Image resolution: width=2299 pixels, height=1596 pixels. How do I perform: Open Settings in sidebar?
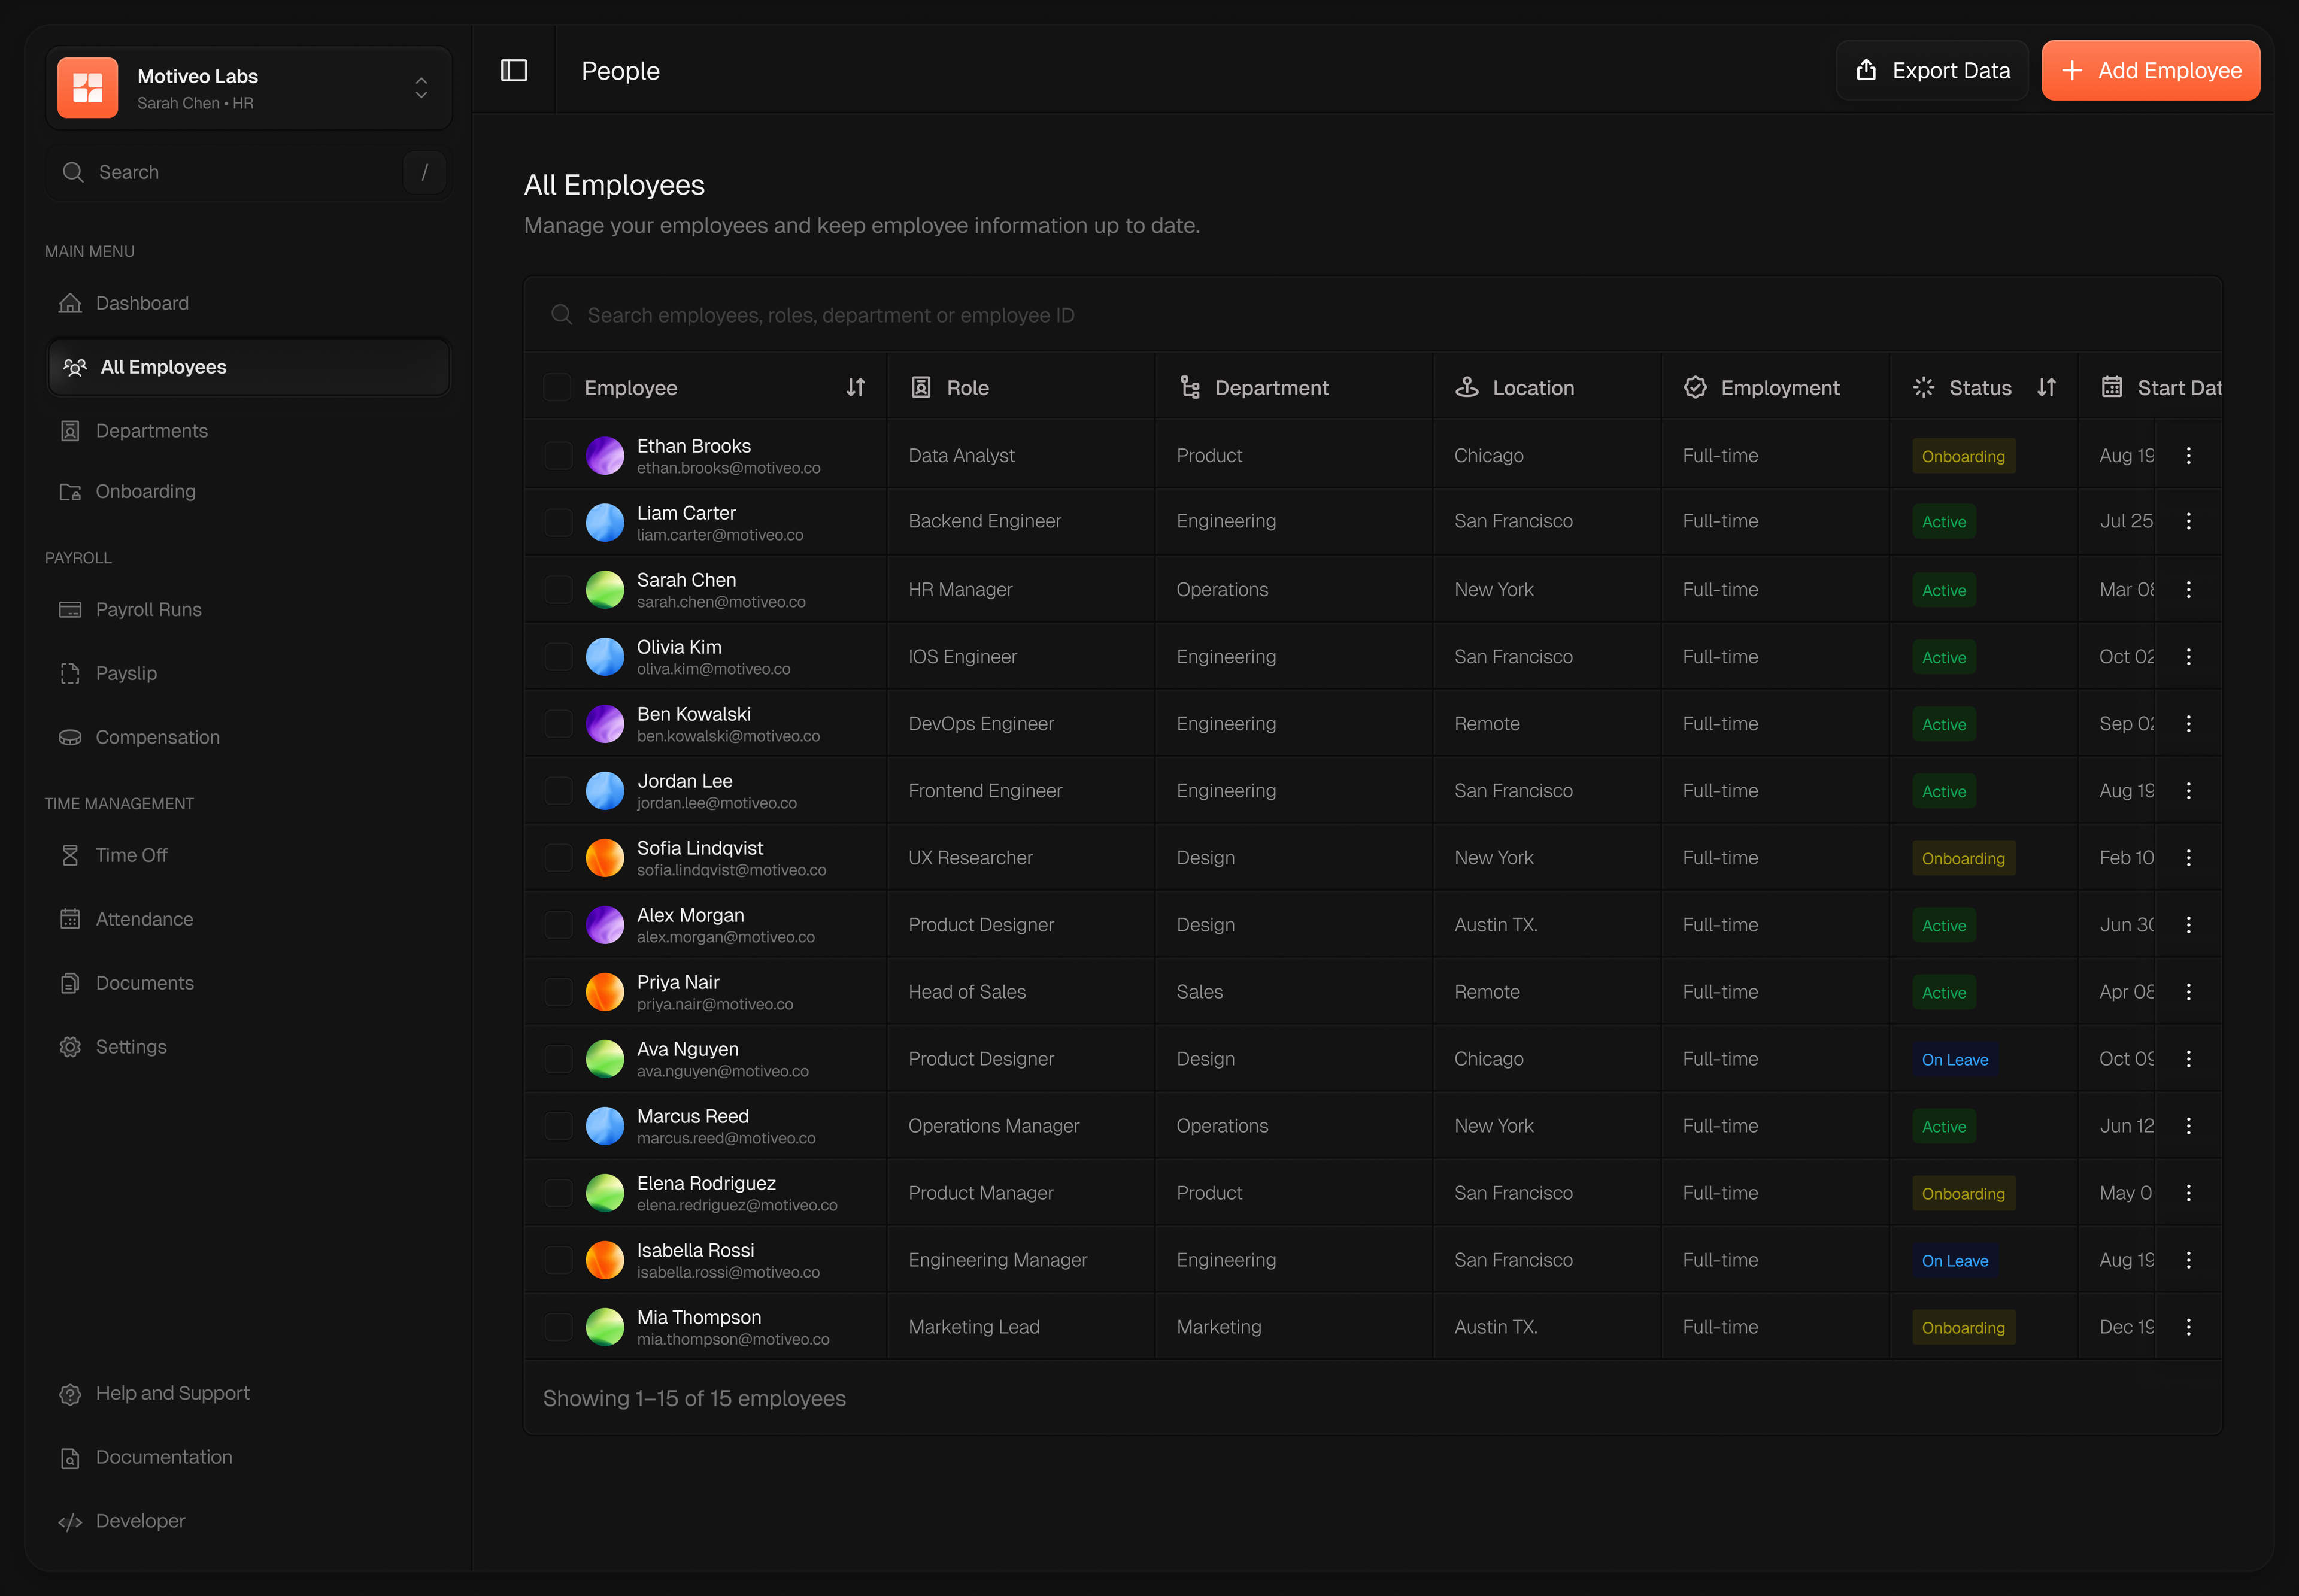pos(248,1047)
